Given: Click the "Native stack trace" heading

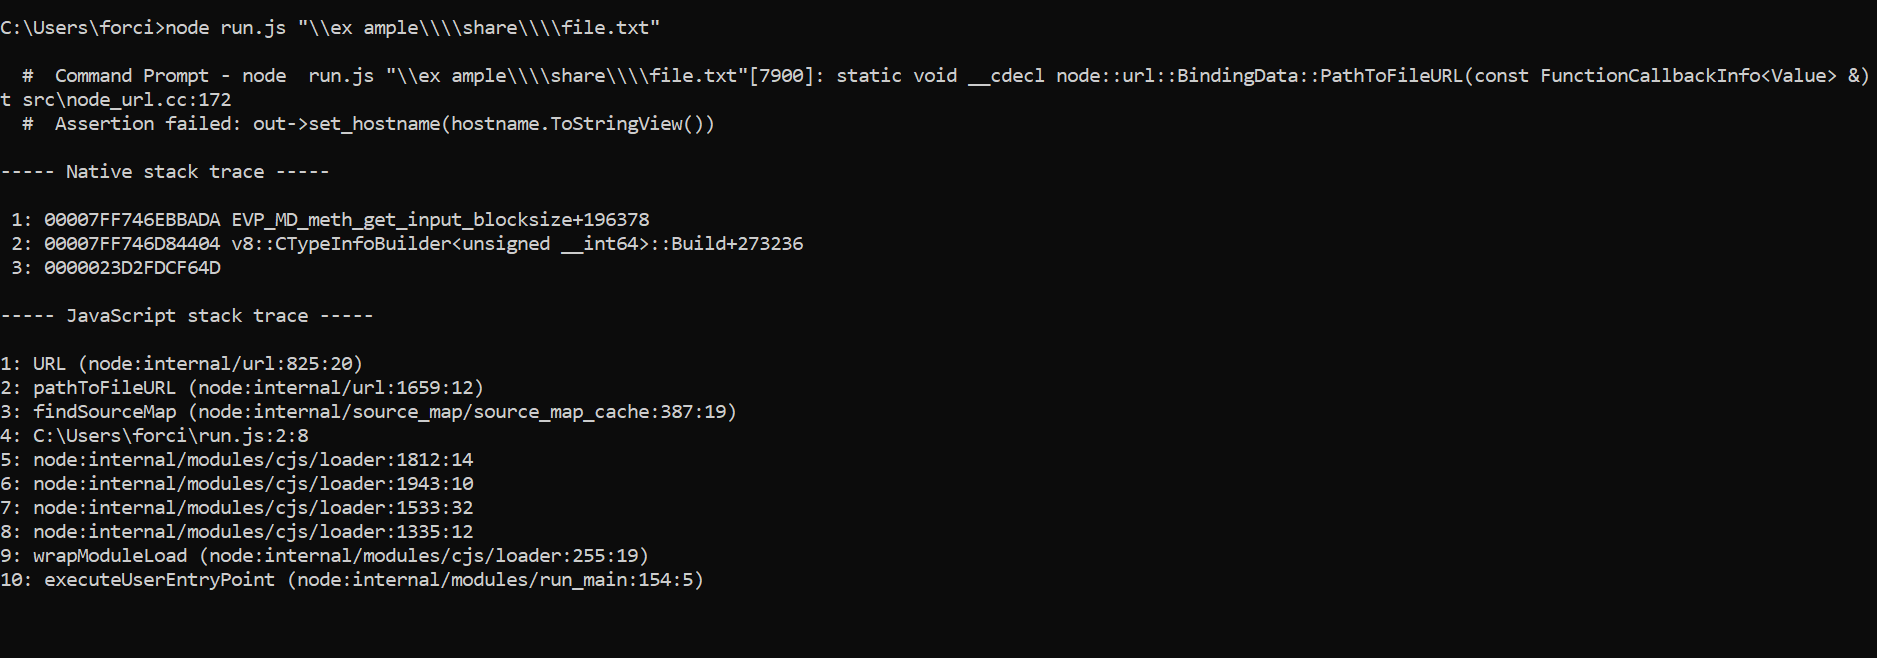Looking at the screenshot, I should [x=165, y=172].
